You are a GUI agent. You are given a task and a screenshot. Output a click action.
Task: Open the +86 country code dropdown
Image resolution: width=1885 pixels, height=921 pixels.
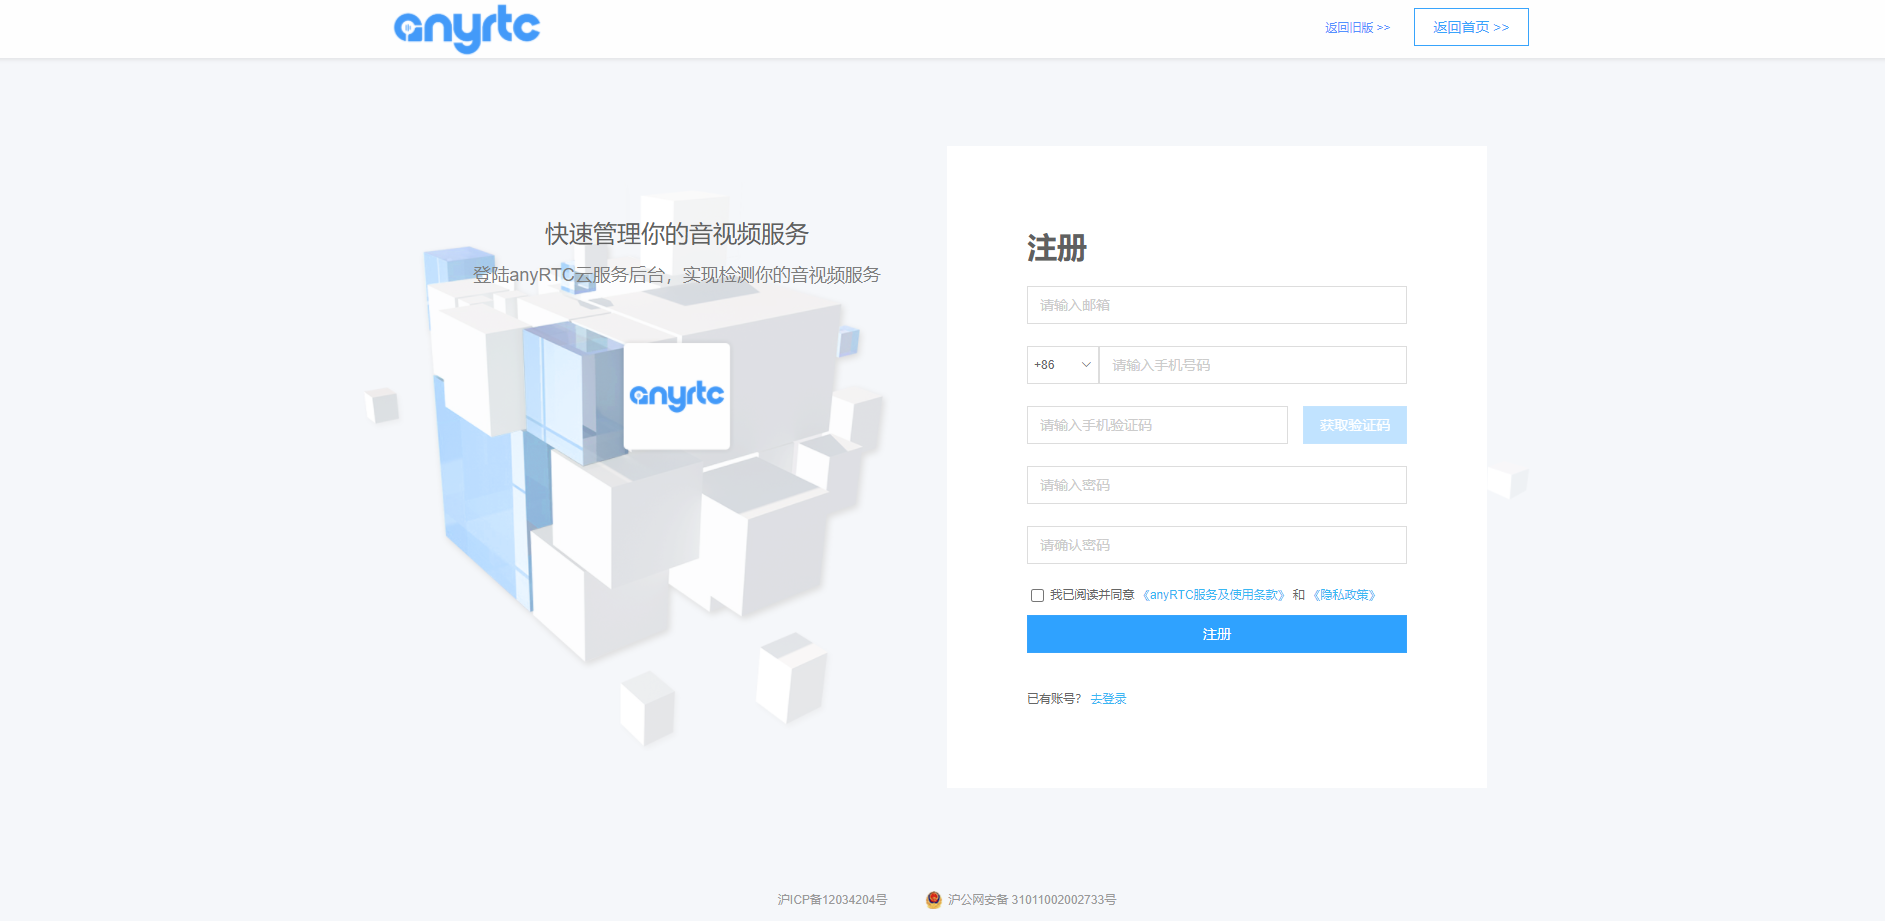point(1062,365)
